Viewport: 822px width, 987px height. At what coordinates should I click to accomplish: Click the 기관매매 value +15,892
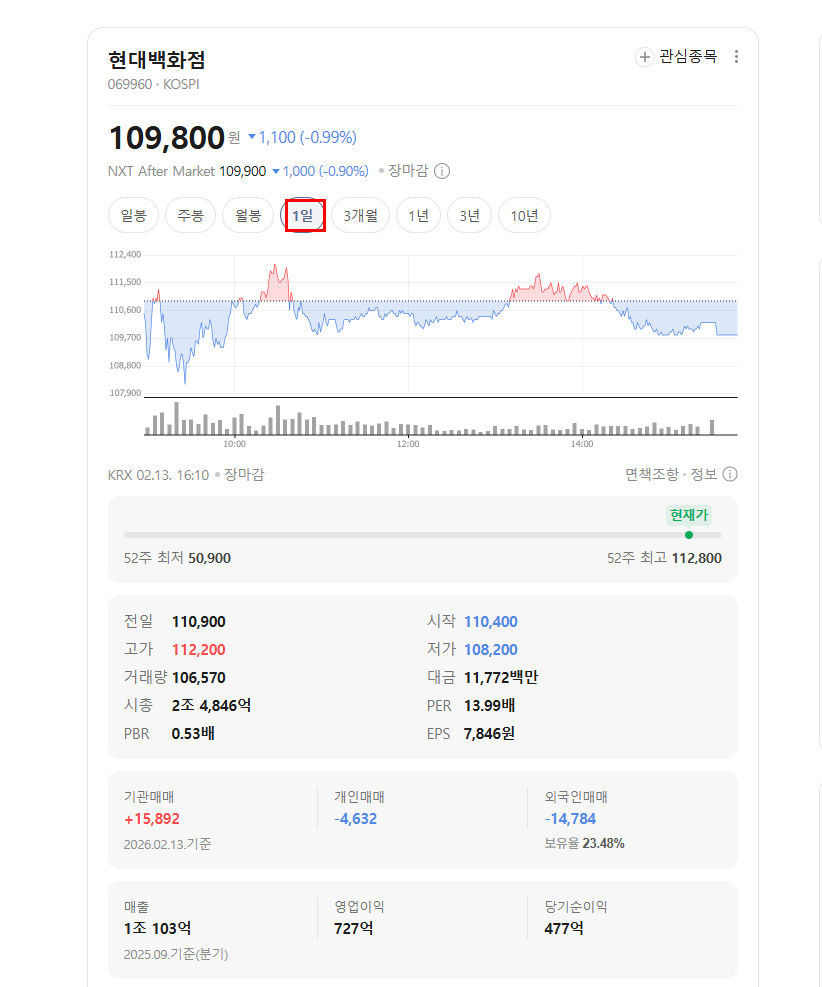pos(152,819)
